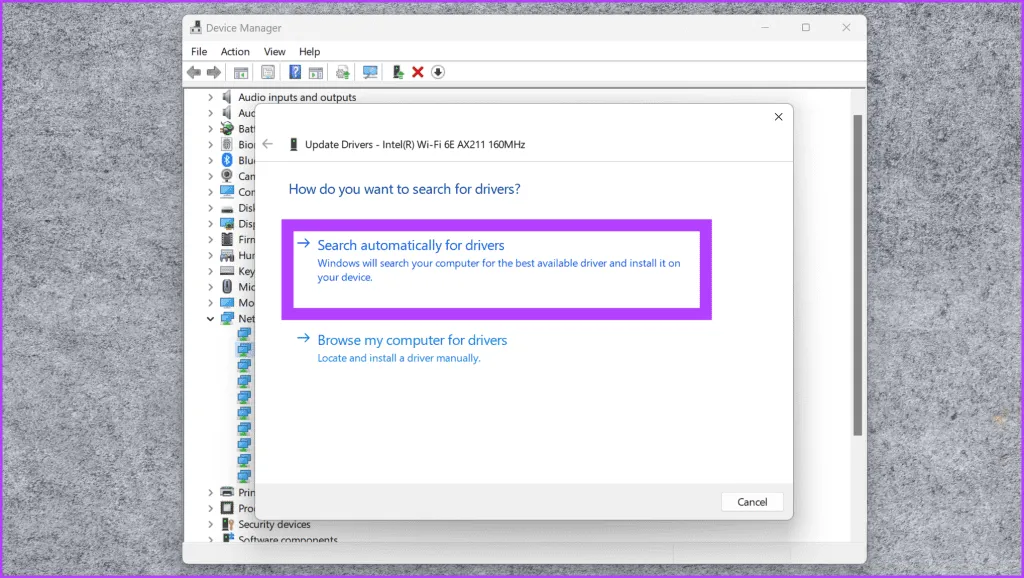Choose Search automatically for drivers
1024x578 pixels.
pyautogui.click(x=411, y=245)
